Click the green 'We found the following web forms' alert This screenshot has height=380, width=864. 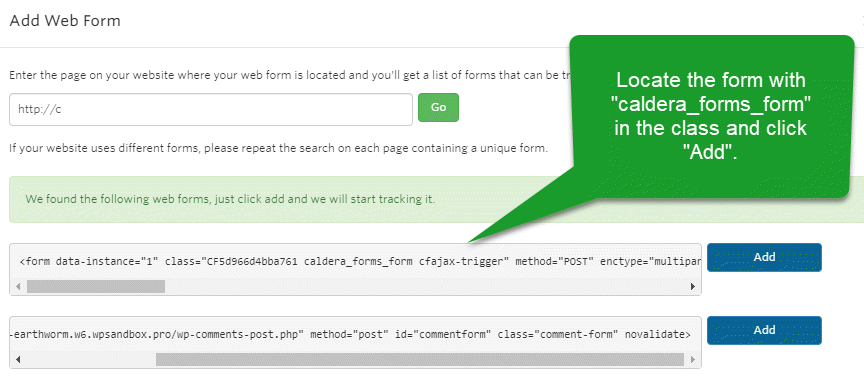tap(436, 199)
